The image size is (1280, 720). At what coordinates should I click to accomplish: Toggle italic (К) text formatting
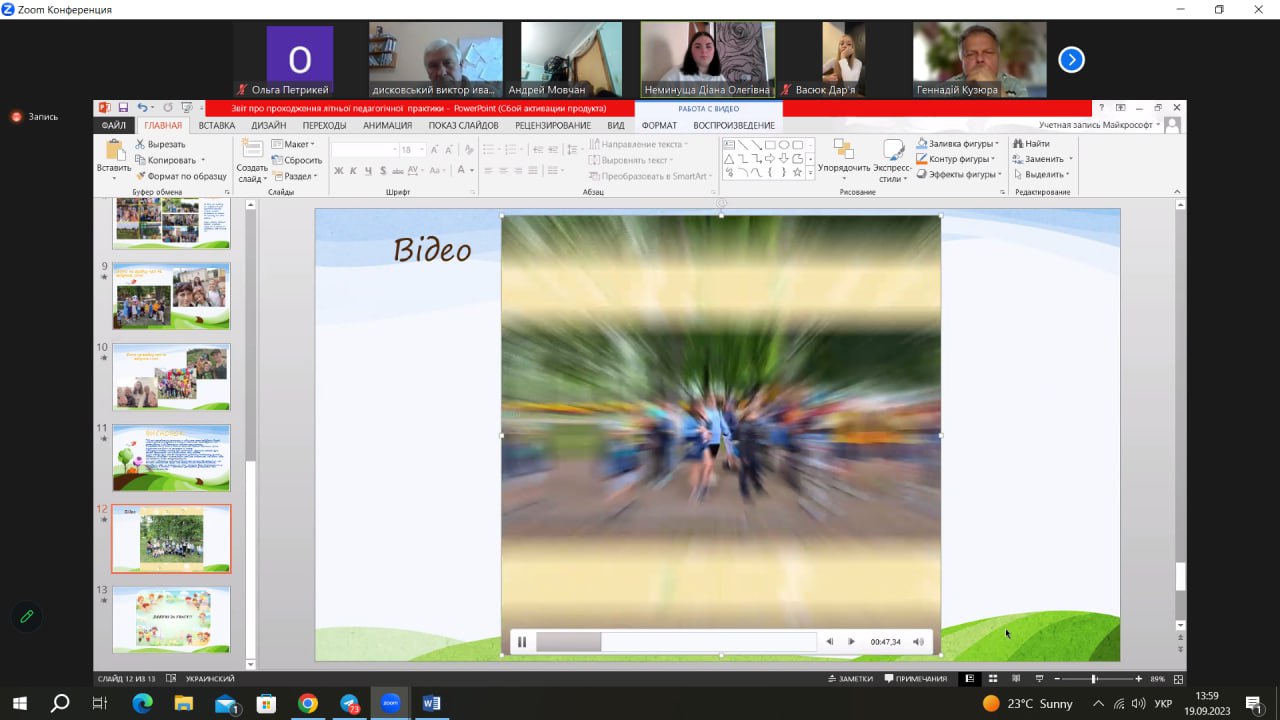tap(354, 171)
